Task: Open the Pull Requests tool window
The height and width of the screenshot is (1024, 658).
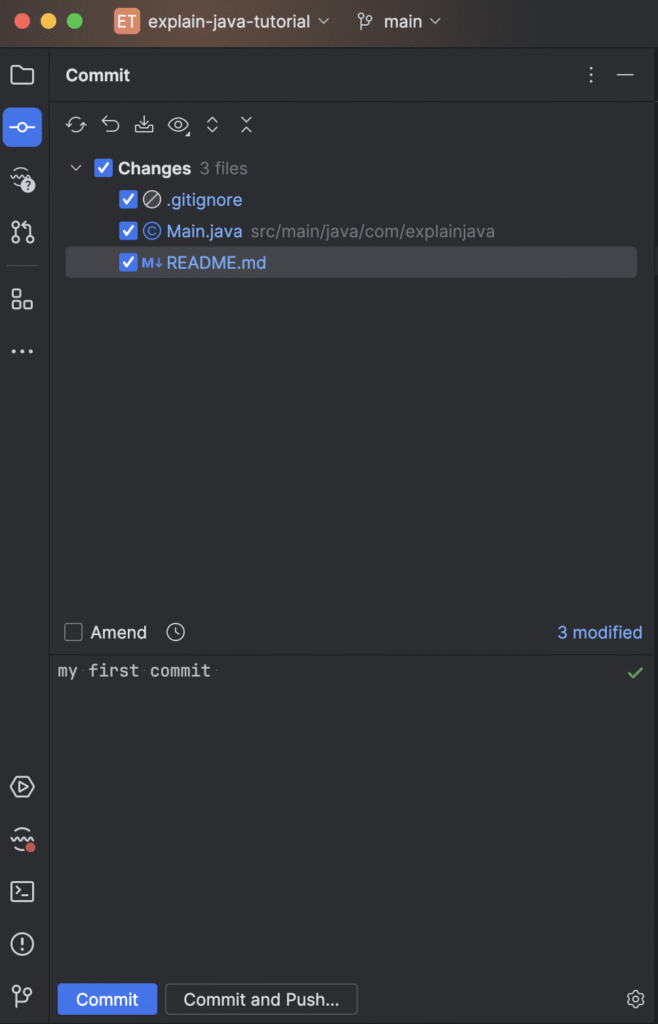Action: pyautogui.click(x=22, y=232)
